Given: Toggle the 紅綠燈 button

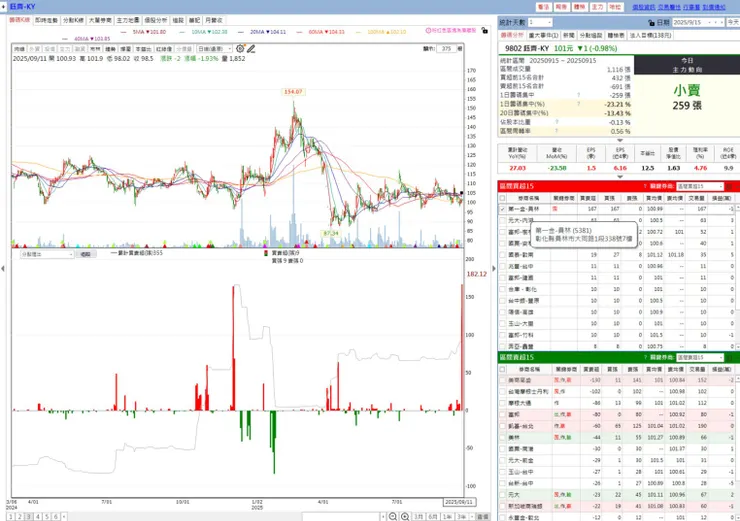Looking at the screenshot, I should (164, 49).
